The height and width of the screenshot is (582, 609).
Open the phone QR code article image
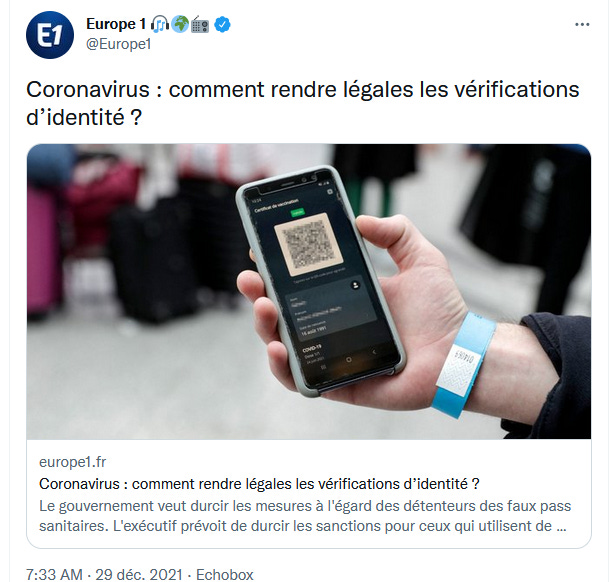point(309,291)
